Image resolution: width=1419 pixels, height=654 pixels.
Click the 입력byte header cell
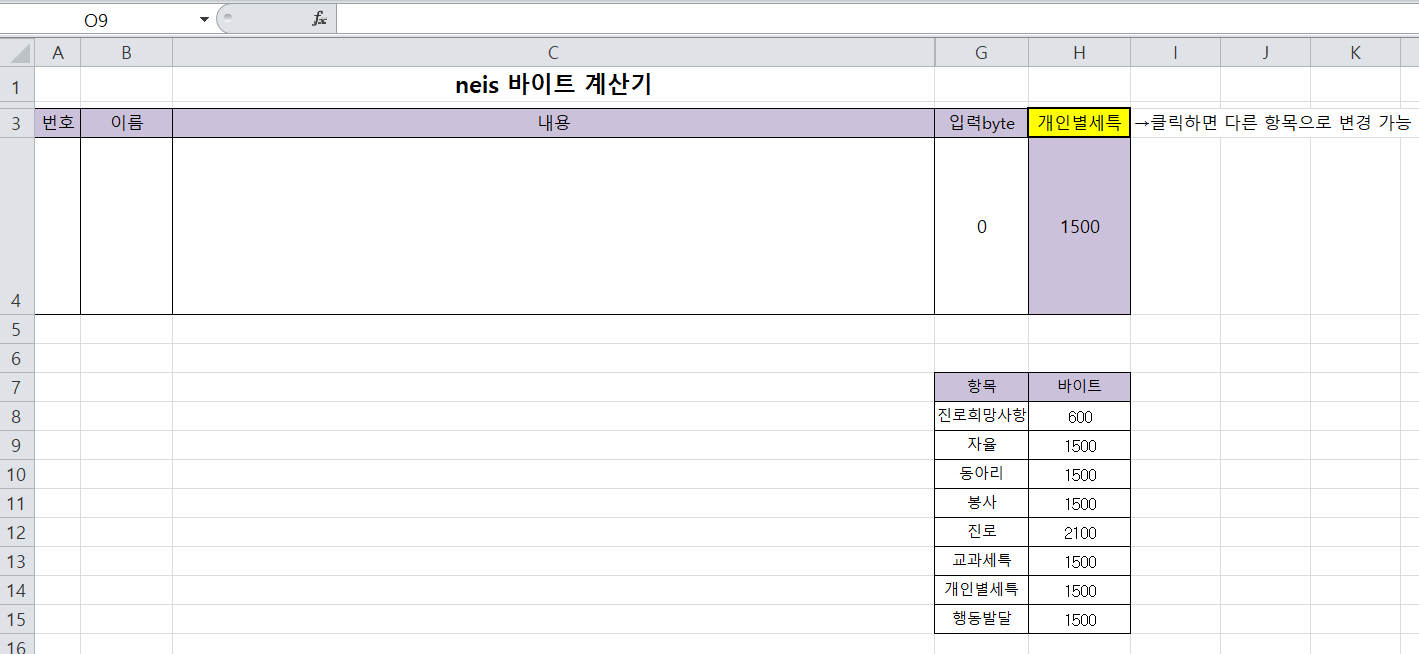coord(981,123)
